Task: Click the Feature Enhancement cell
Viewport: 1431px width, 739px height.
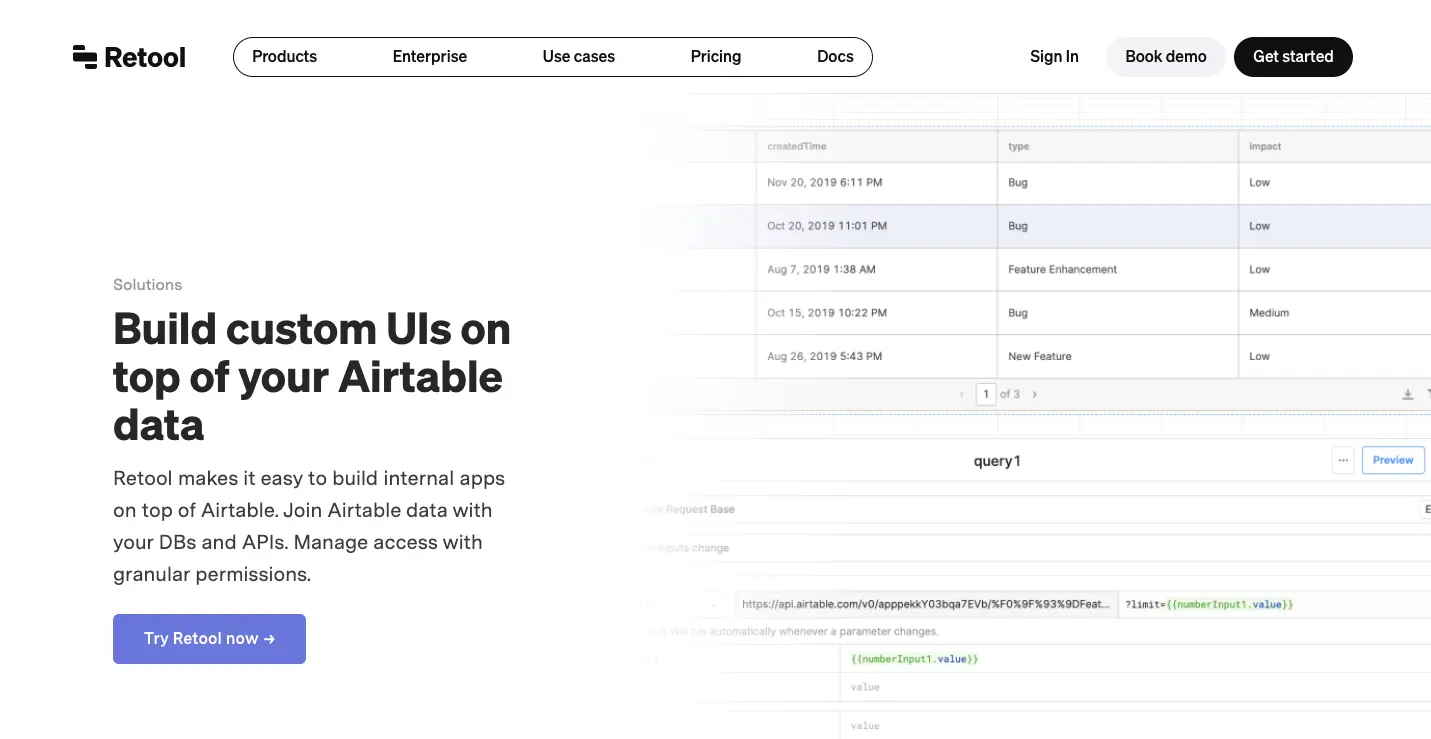Action: [x=1118, y=270]
